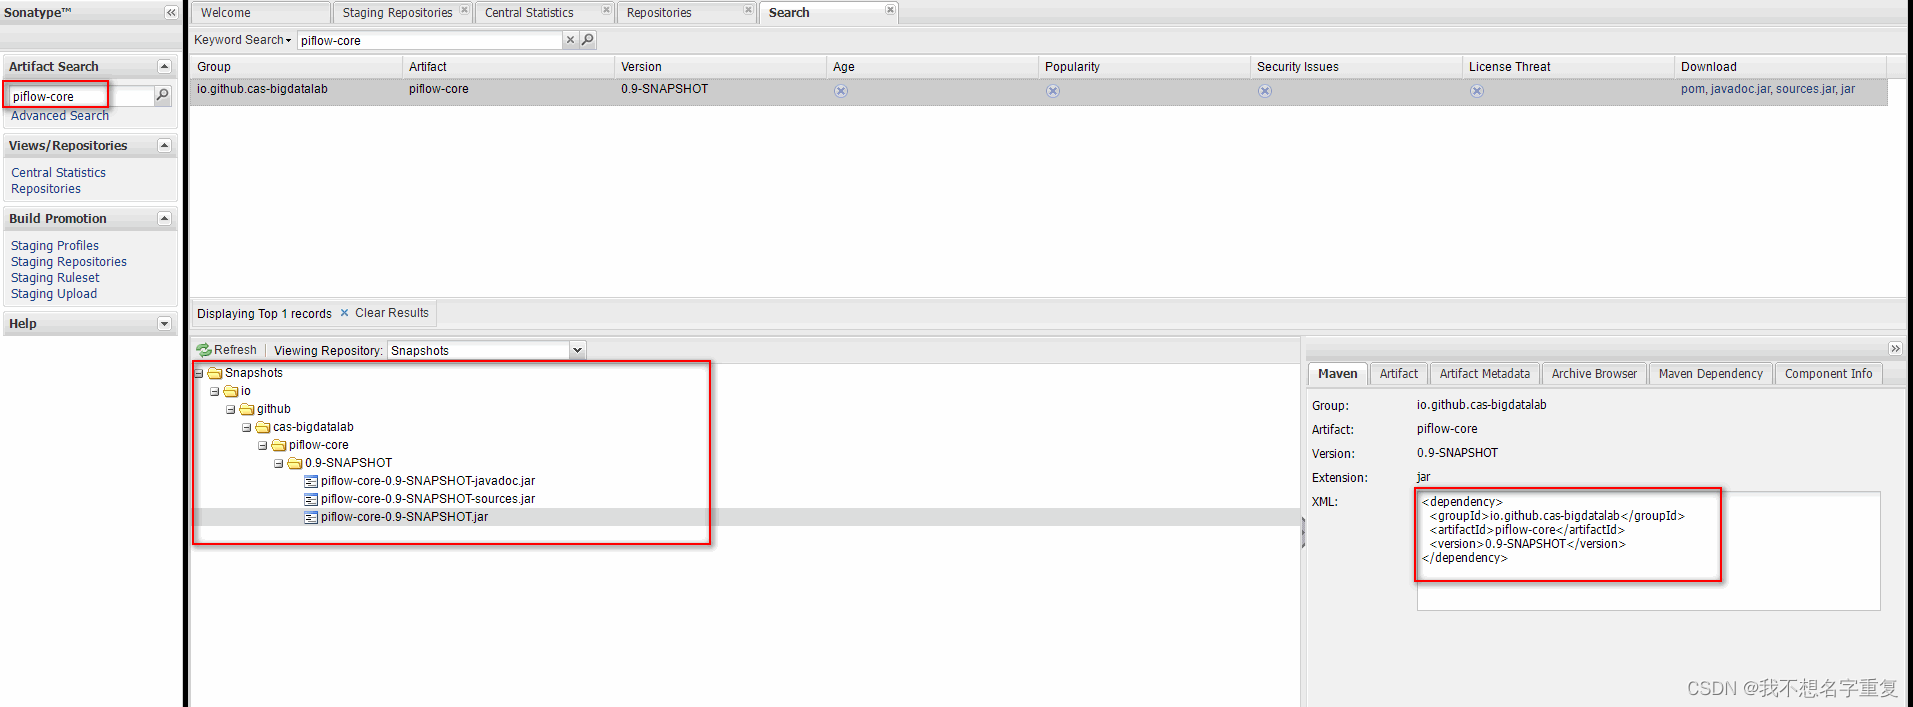Screen dimensions: 1913x707
Task: Focus the keyword search input field
Action: [x=430, y=40]
